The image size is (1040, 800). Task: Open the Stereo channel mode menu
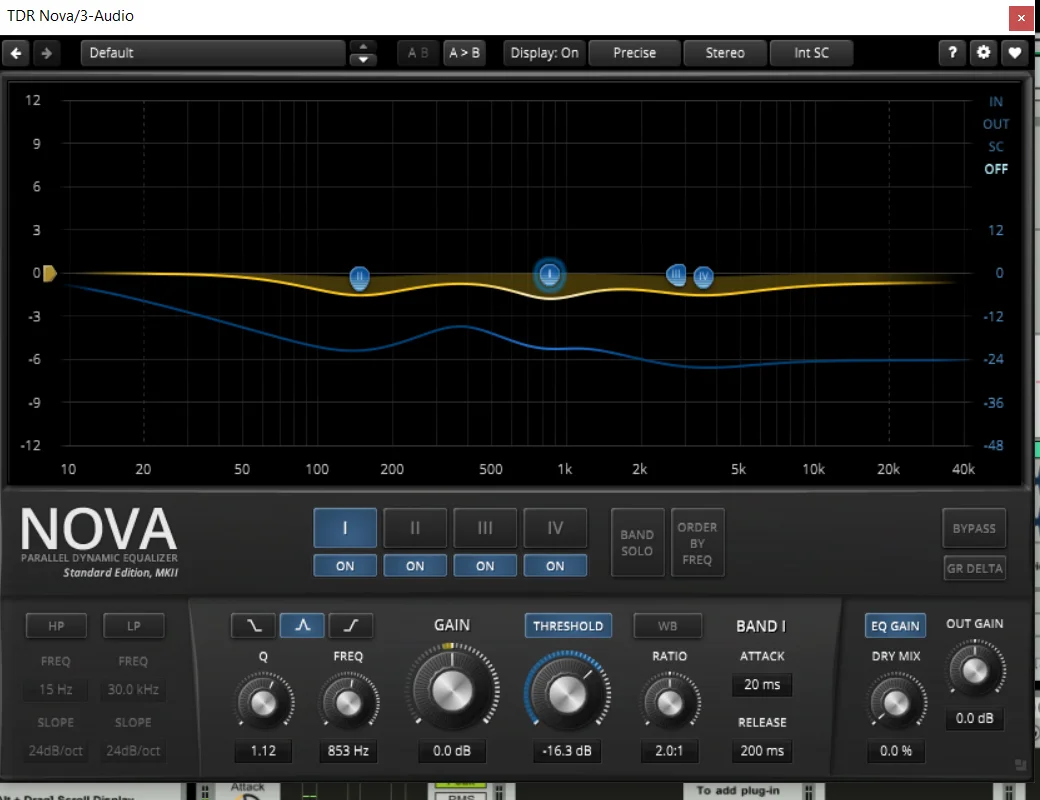[x=725, y=53]
